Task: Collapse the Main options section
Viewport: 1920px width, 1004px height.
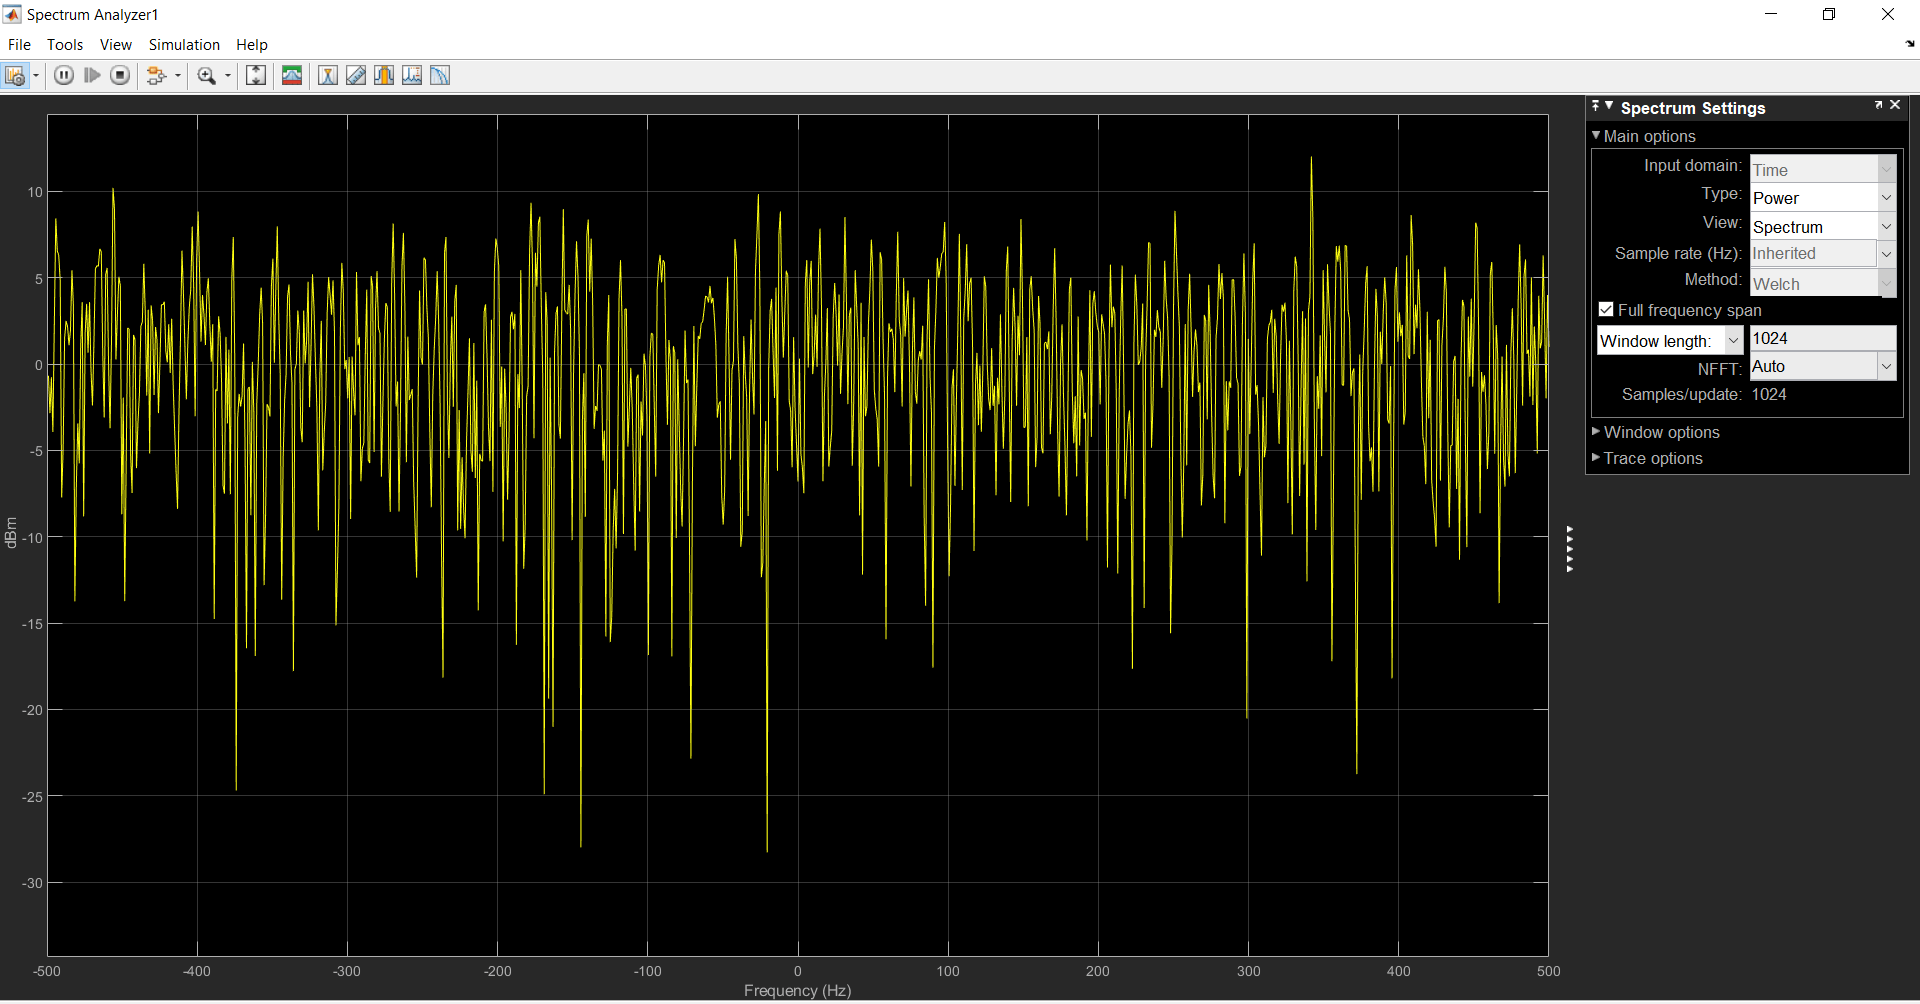Action: pos(1596,135)
